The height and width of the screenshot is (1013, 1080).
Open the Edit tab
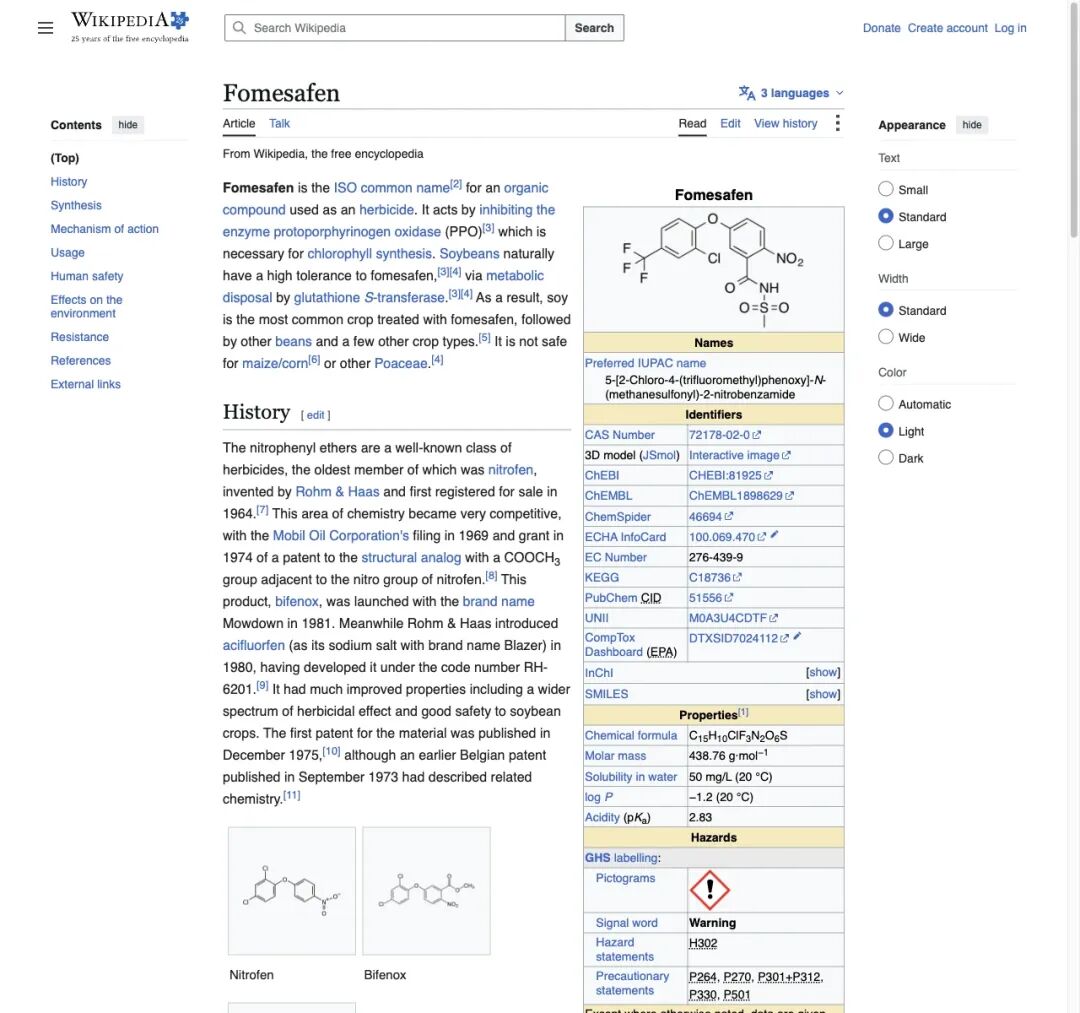pyautogui.click(x=730, y=123)
